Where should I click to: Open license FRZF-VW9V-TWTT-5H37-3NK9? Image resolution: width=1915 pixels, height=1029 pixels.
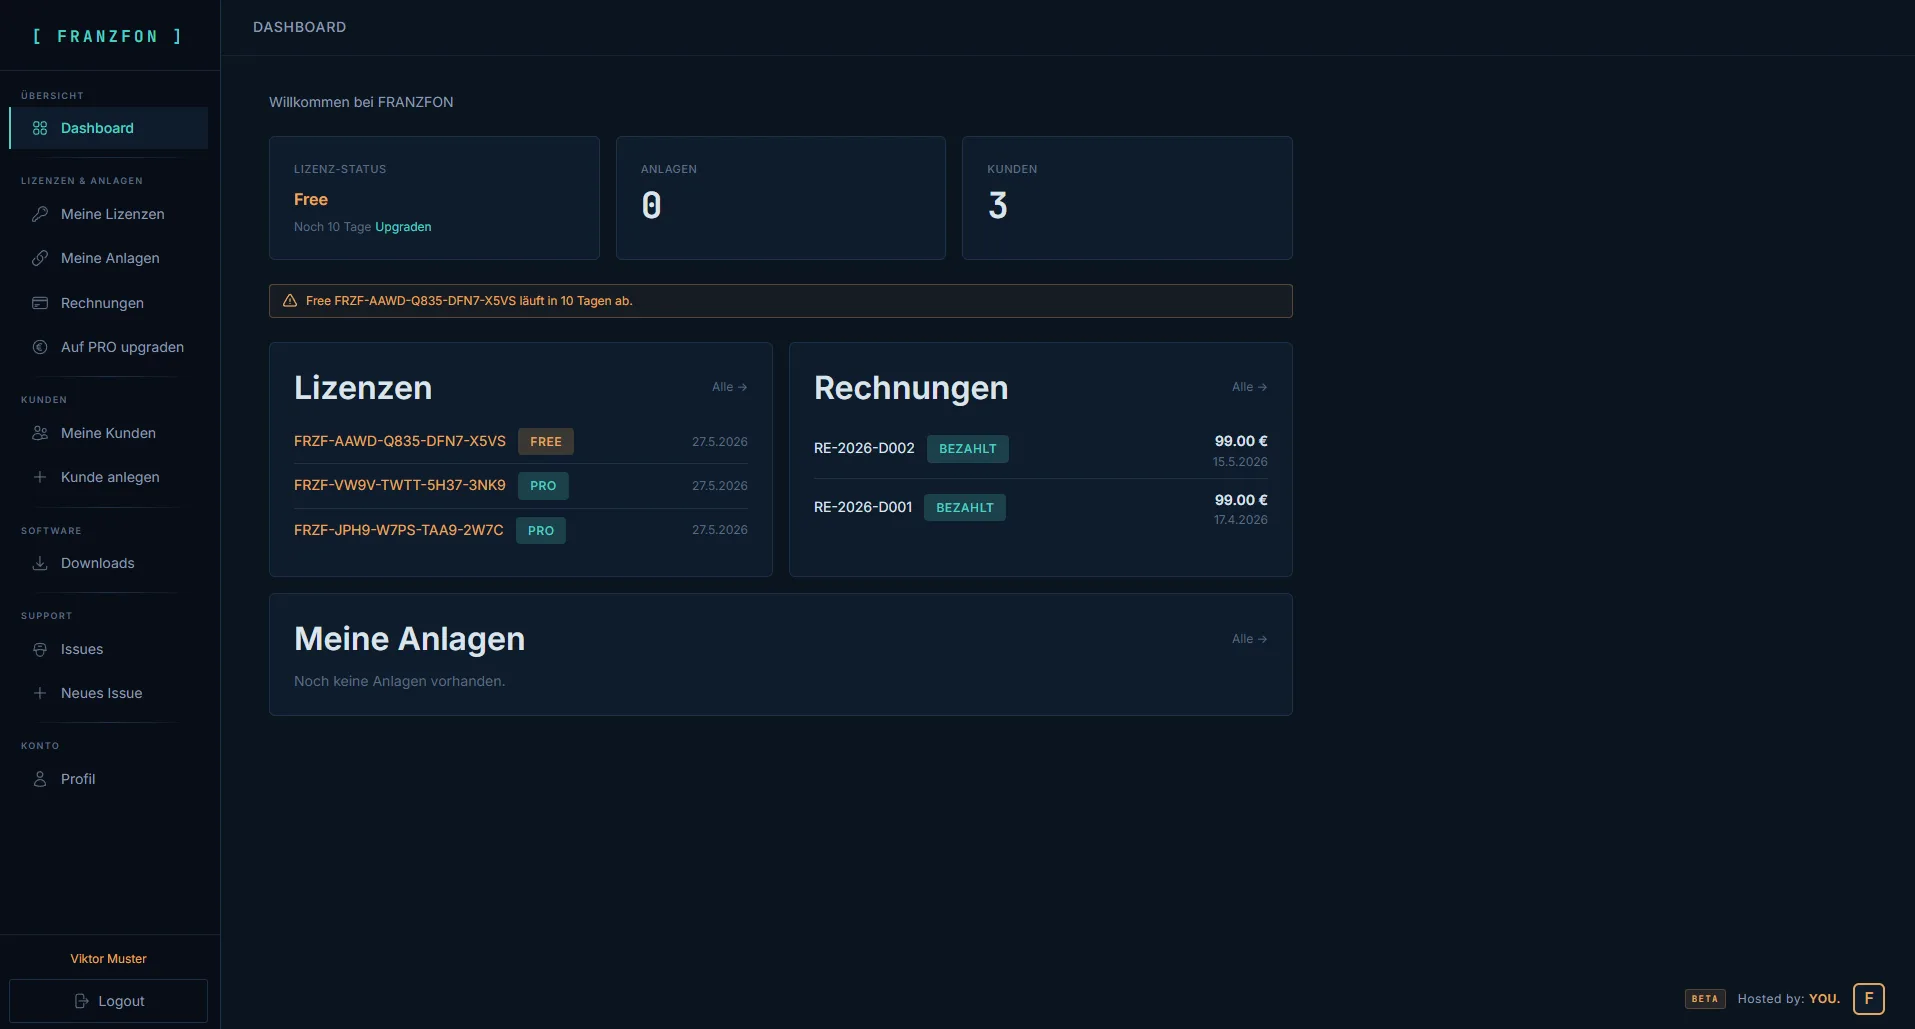point(400,485)
